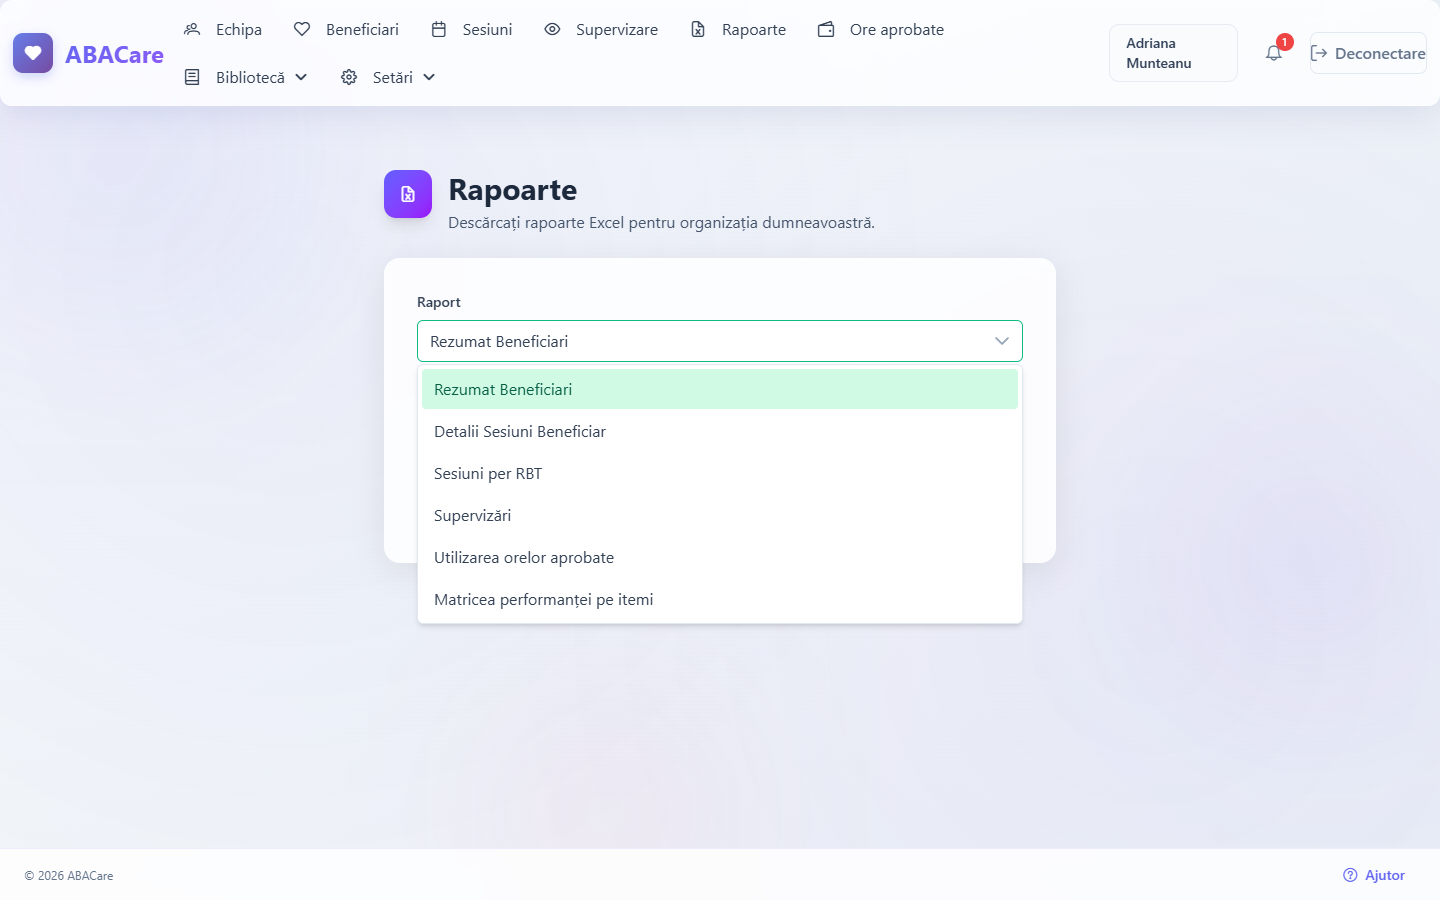
Task: Click the Ajutor question mark icon
Action: tap(1350, 875)
